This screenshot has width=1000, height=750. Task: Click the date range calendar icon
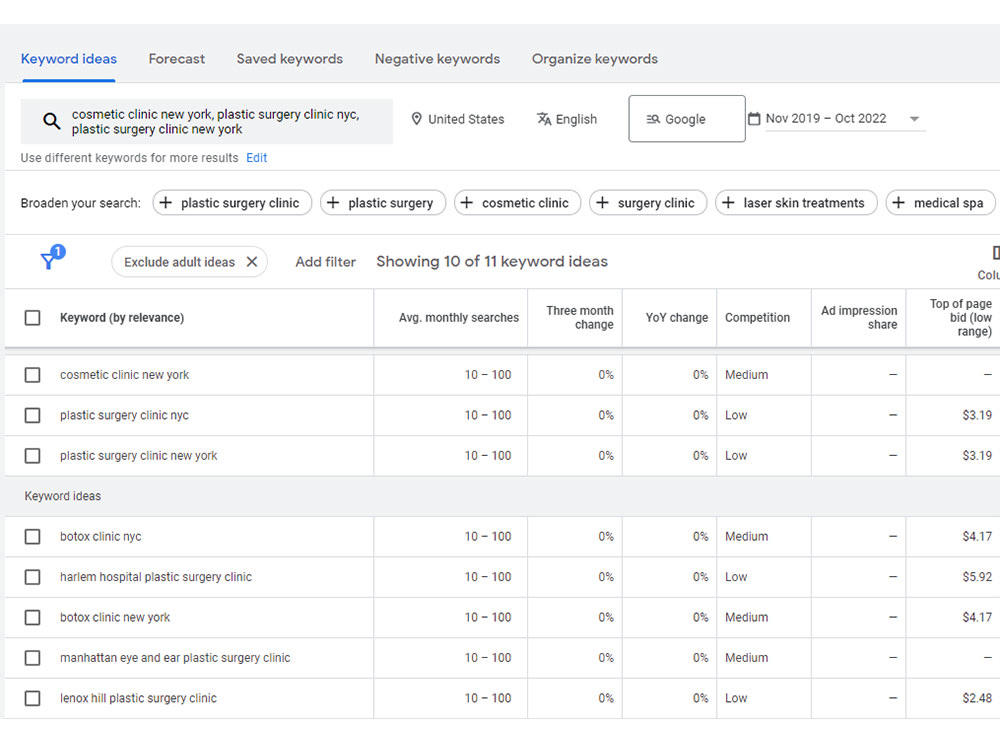tap(754, 119)
